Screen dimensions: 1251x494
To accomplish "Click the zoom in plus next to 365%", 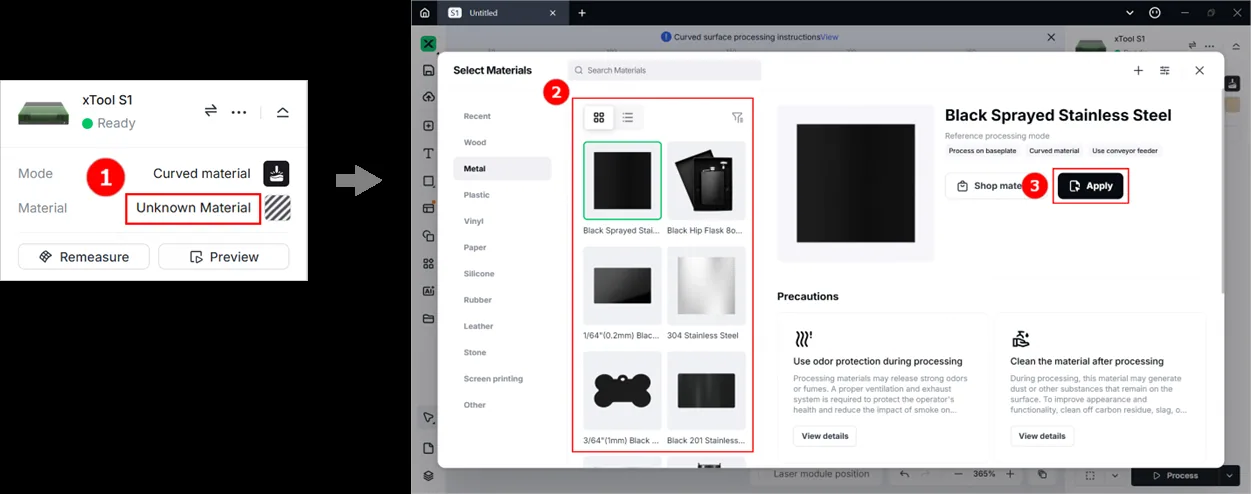I will (x=1010, y=474).
